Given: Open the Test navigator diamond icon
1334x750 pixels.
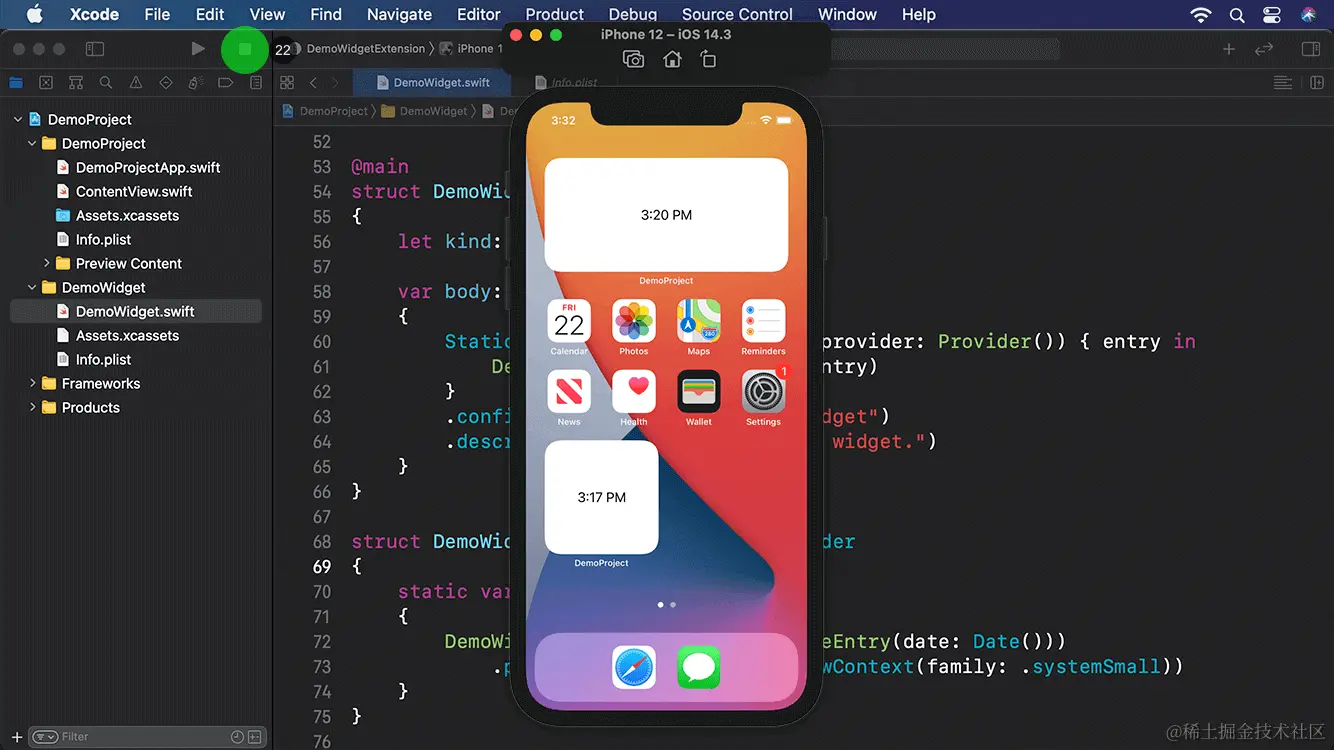Looking at the screenshot, I should pos(166,83).
